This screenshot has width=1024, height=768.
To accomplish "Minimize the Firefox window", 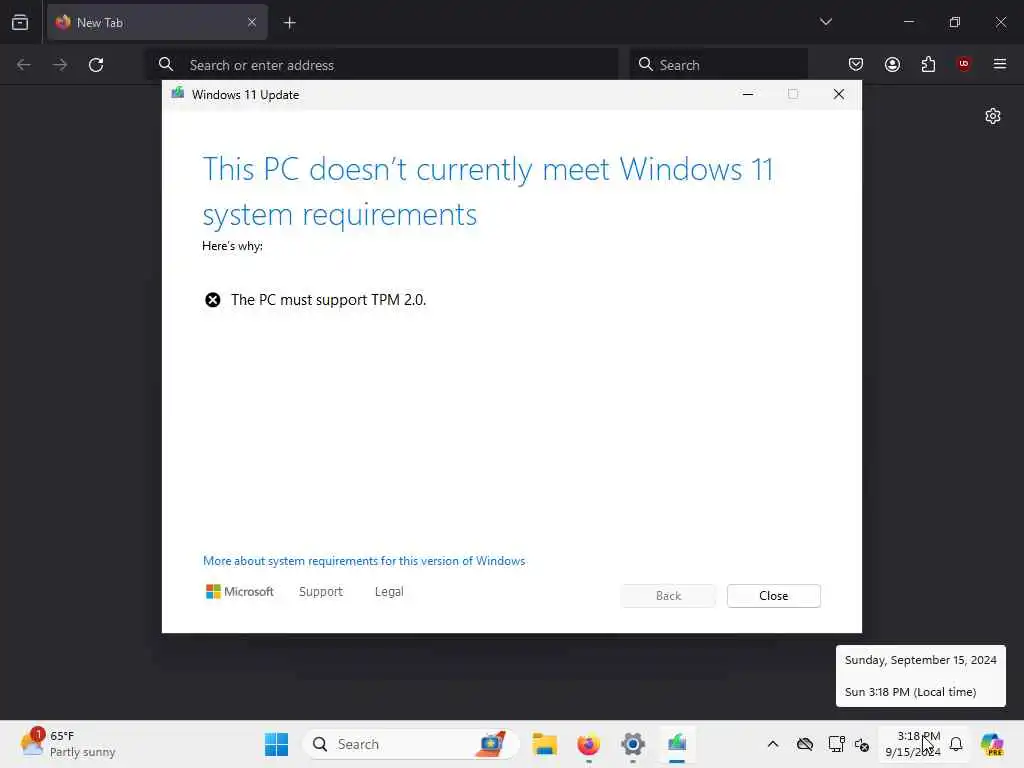I will point(908,22).
